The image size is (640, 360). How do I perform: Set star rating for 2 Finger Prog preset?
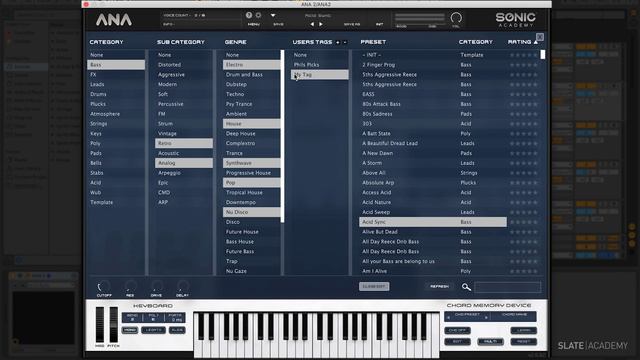(524, 65)
